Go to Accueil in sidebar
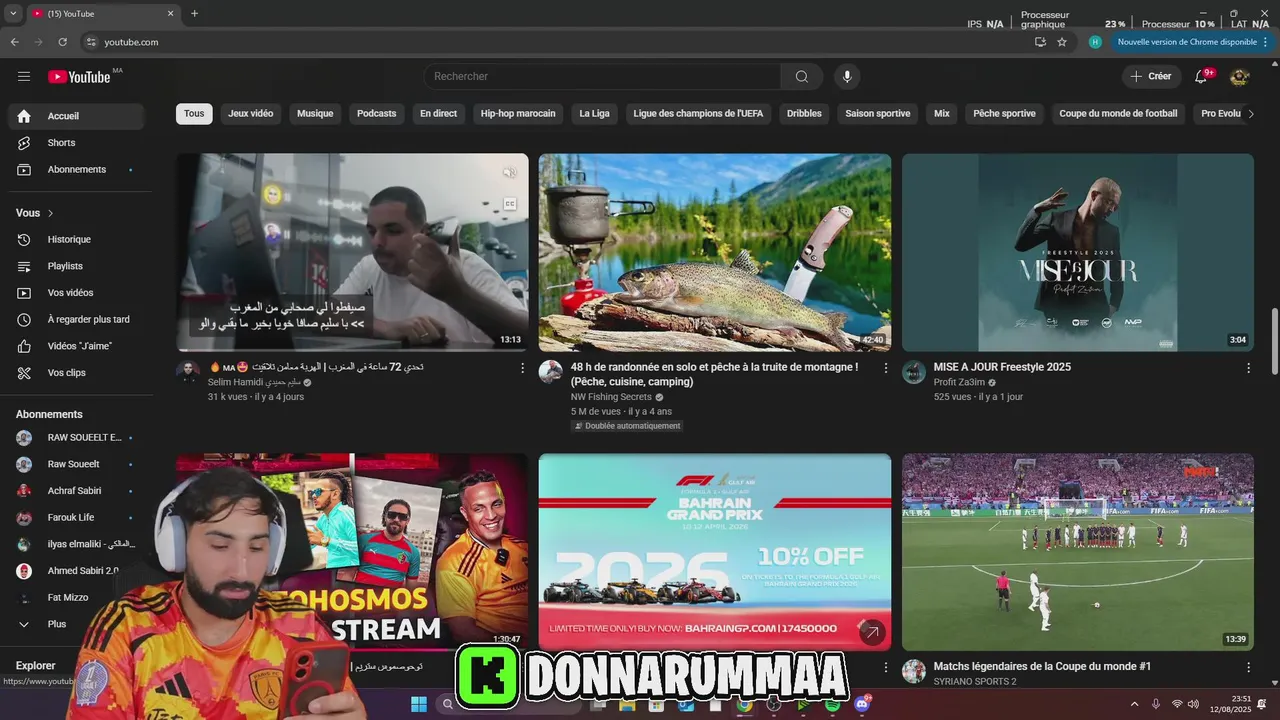Image resolution: width=1280 pixels, height=720 pixels. pyautogui.click(x=76, y=116)
